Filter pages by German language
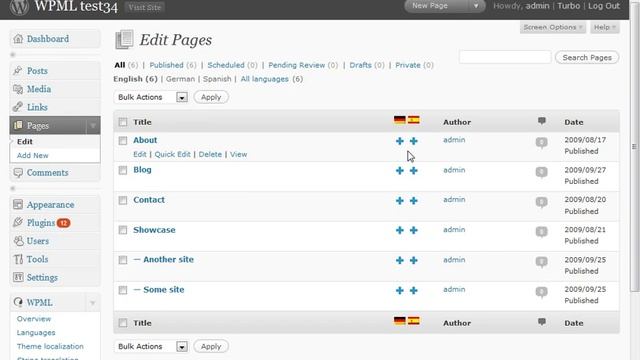Viewport: 640px width, 360px height. tap(180, 79)
